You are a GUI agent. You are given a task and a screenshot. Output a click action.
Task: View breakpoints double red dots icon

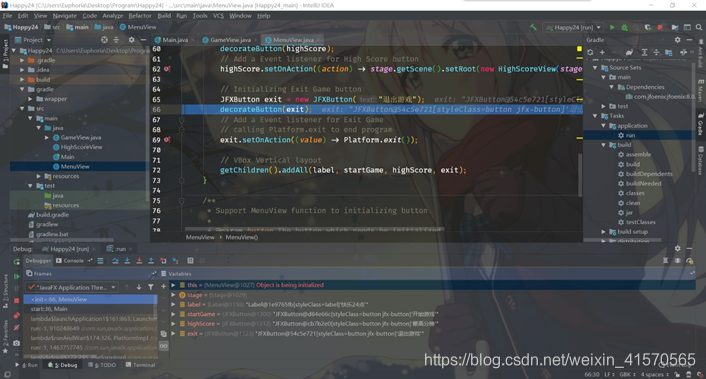click(x=17, y=316)
